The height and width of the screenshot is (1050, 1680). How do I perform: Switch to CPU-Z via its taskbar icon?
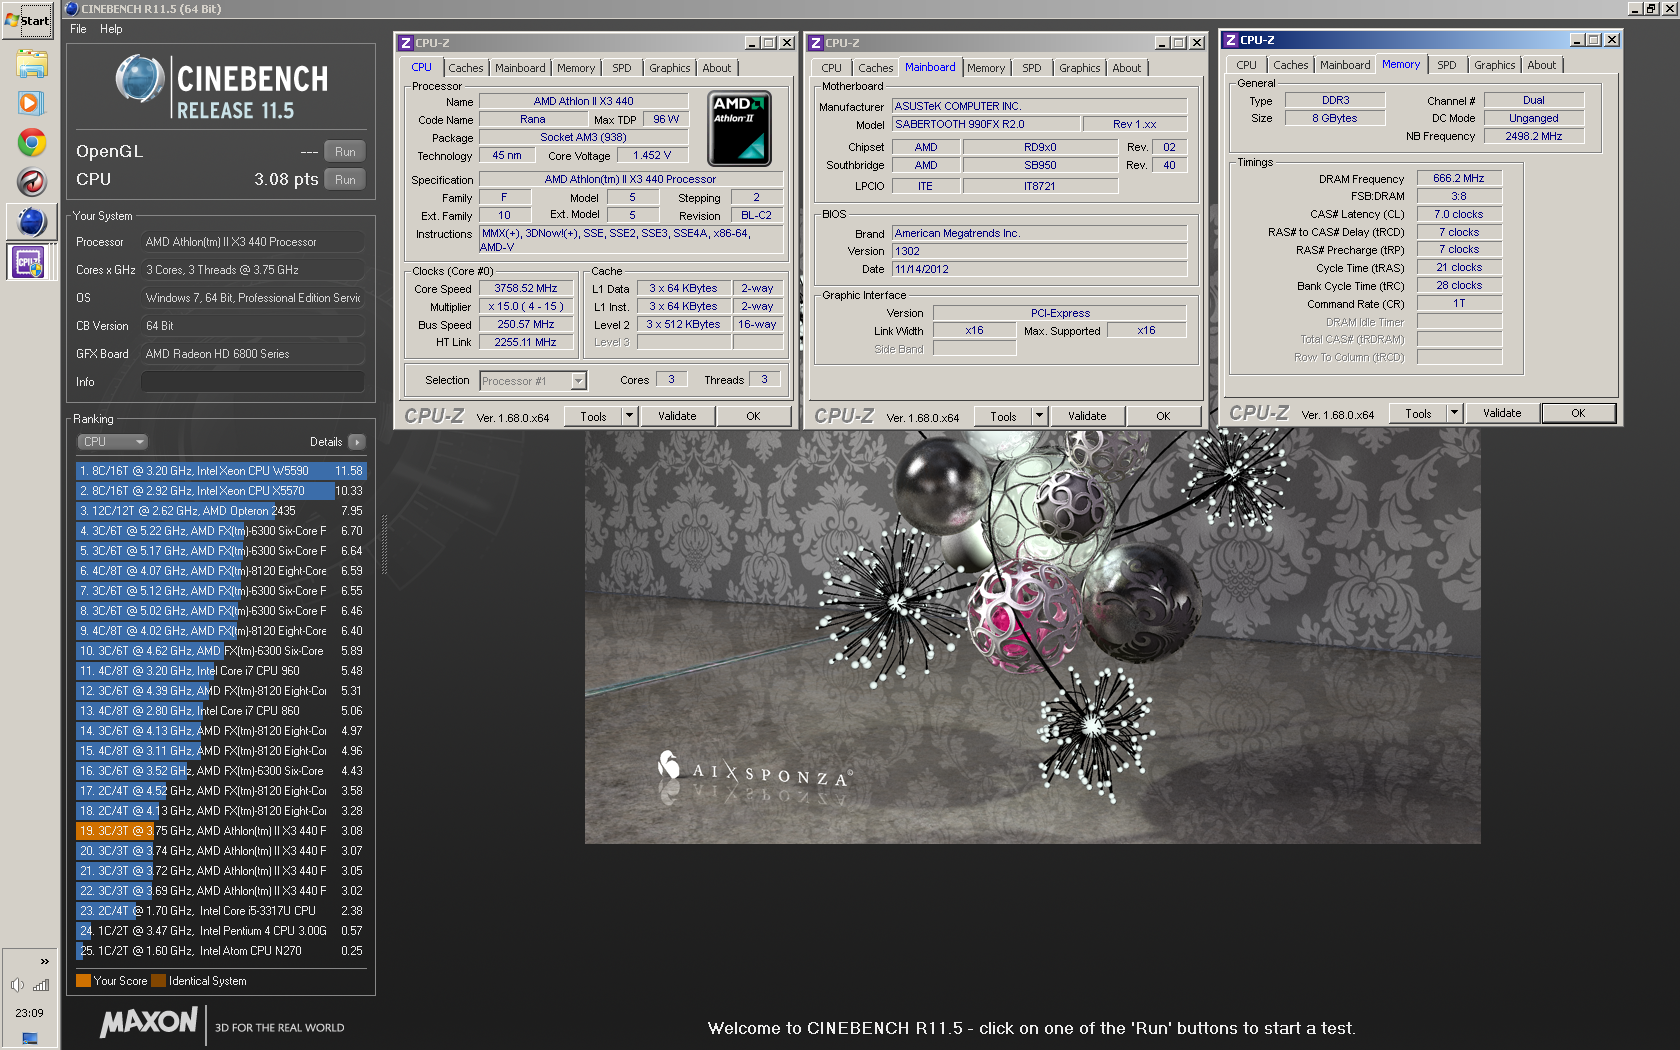(29, 263)
